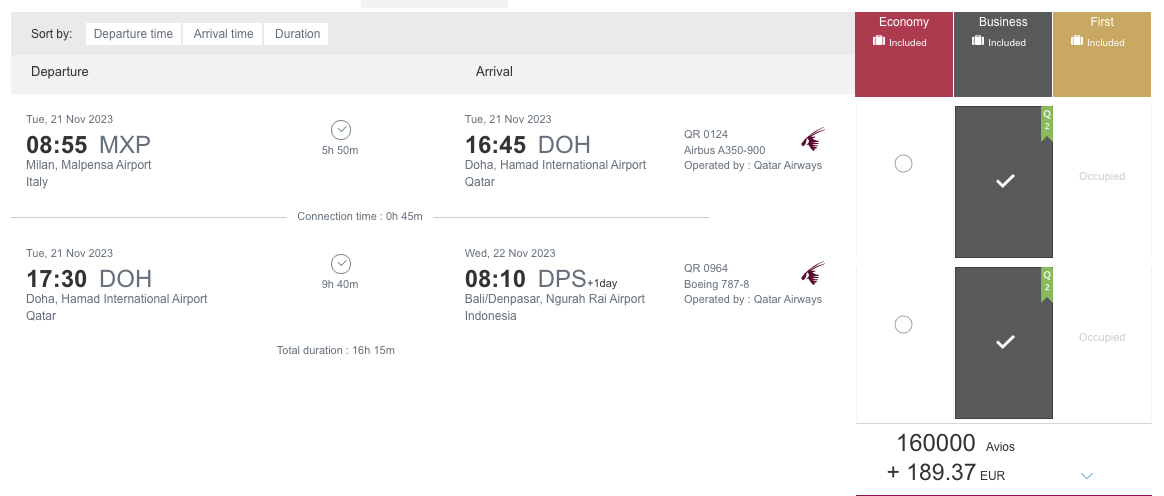The height and width of the screenshot is (496, 1164).
Task: Sort flights by Arrival time
Action: pos(223,34)
